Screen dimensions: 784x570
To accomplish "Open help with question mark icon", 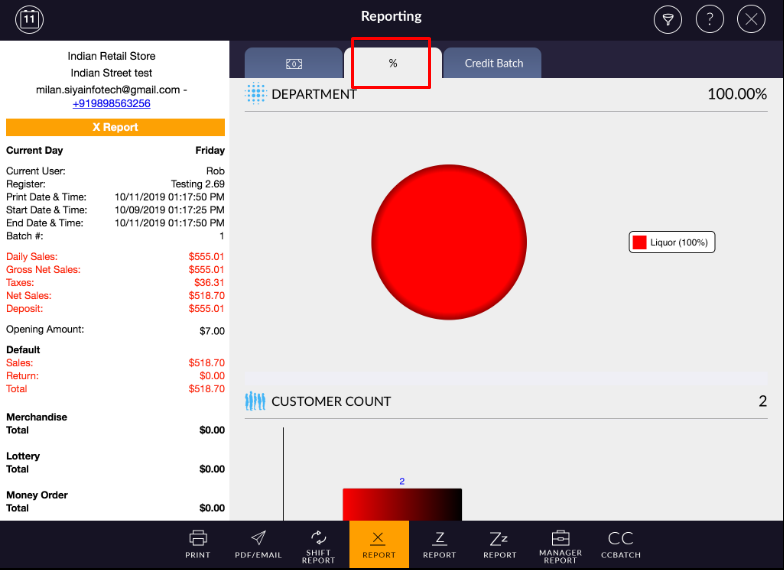I will tap(709, 19).
